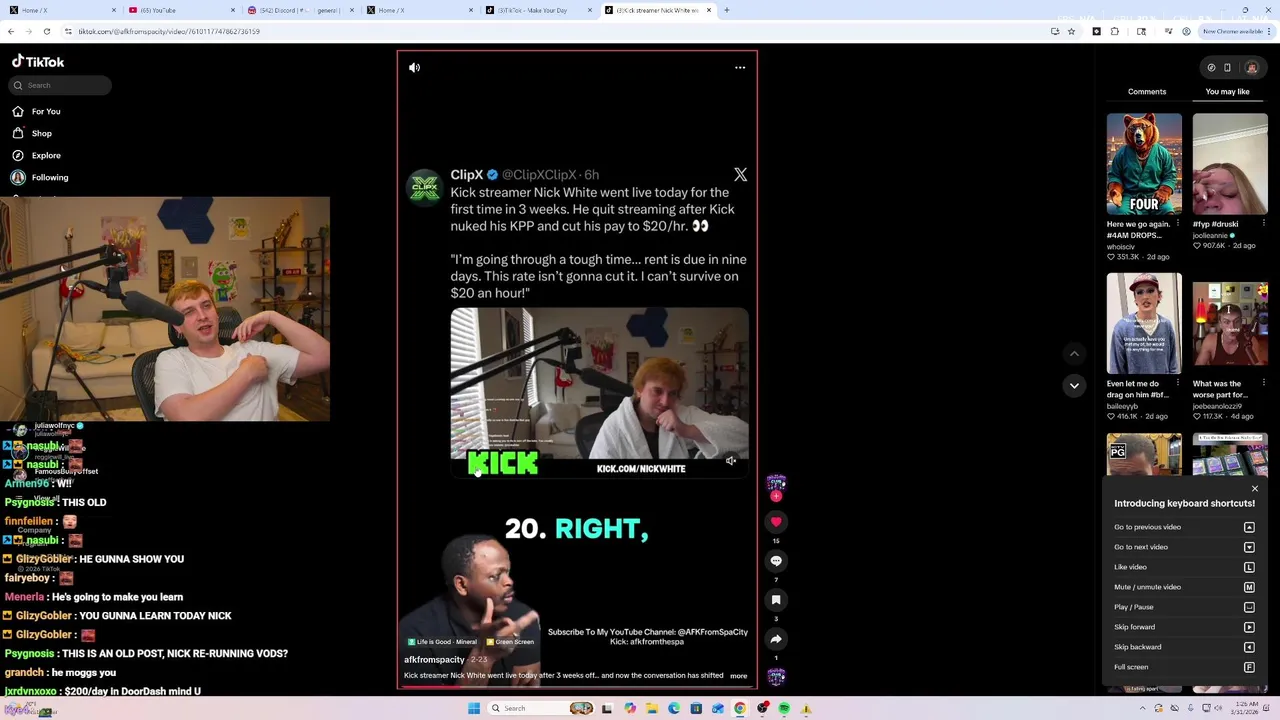Switch to the Comments tab

1146,91
